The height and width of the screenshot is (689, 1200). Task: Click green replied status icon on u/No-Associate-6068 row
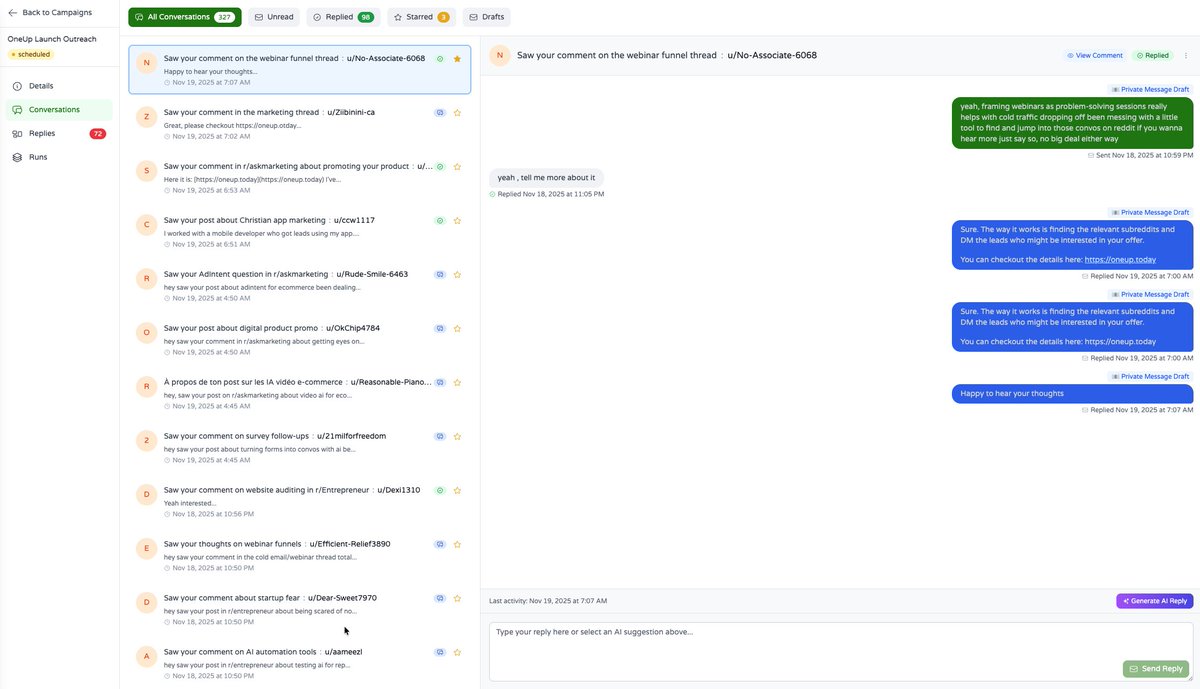click(x=440, y=59)
